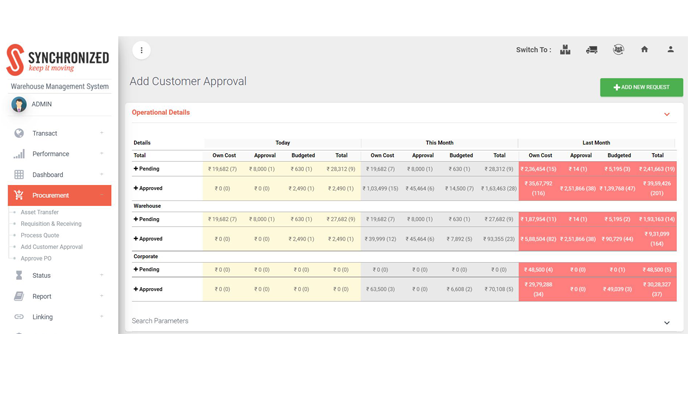Screen dimensions: 689x411
Task: Expand the Report menu
Action: pyautogui.click(x=102, y=296)
